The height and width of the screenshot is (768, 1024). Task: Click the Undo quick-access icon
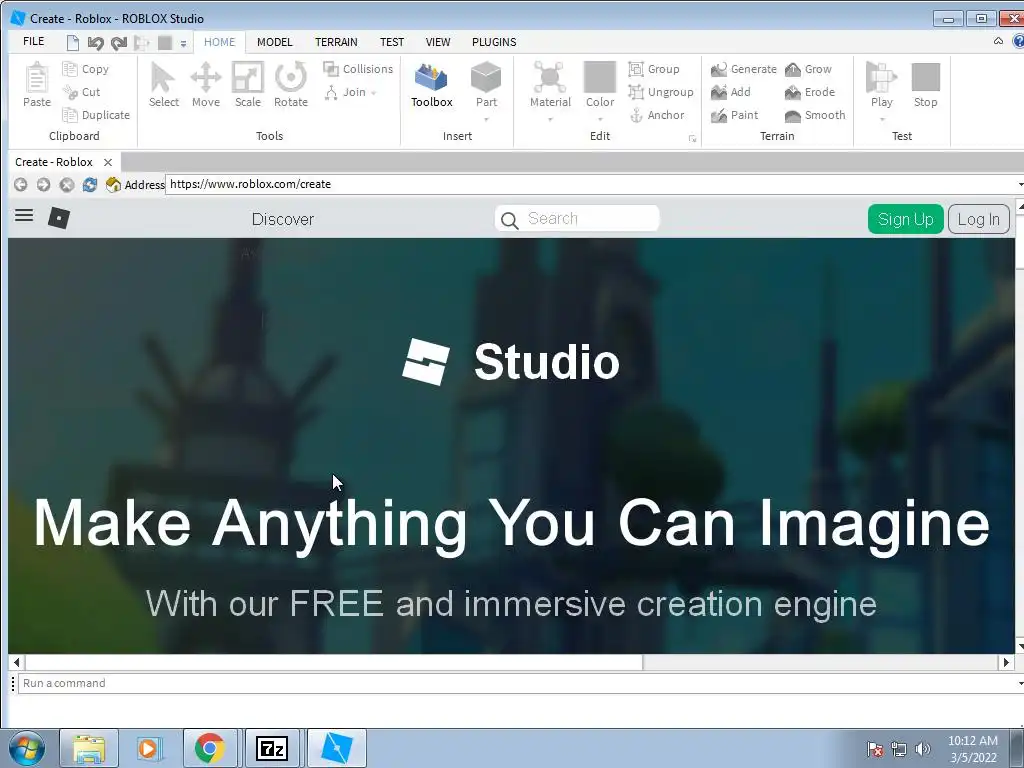96,43
